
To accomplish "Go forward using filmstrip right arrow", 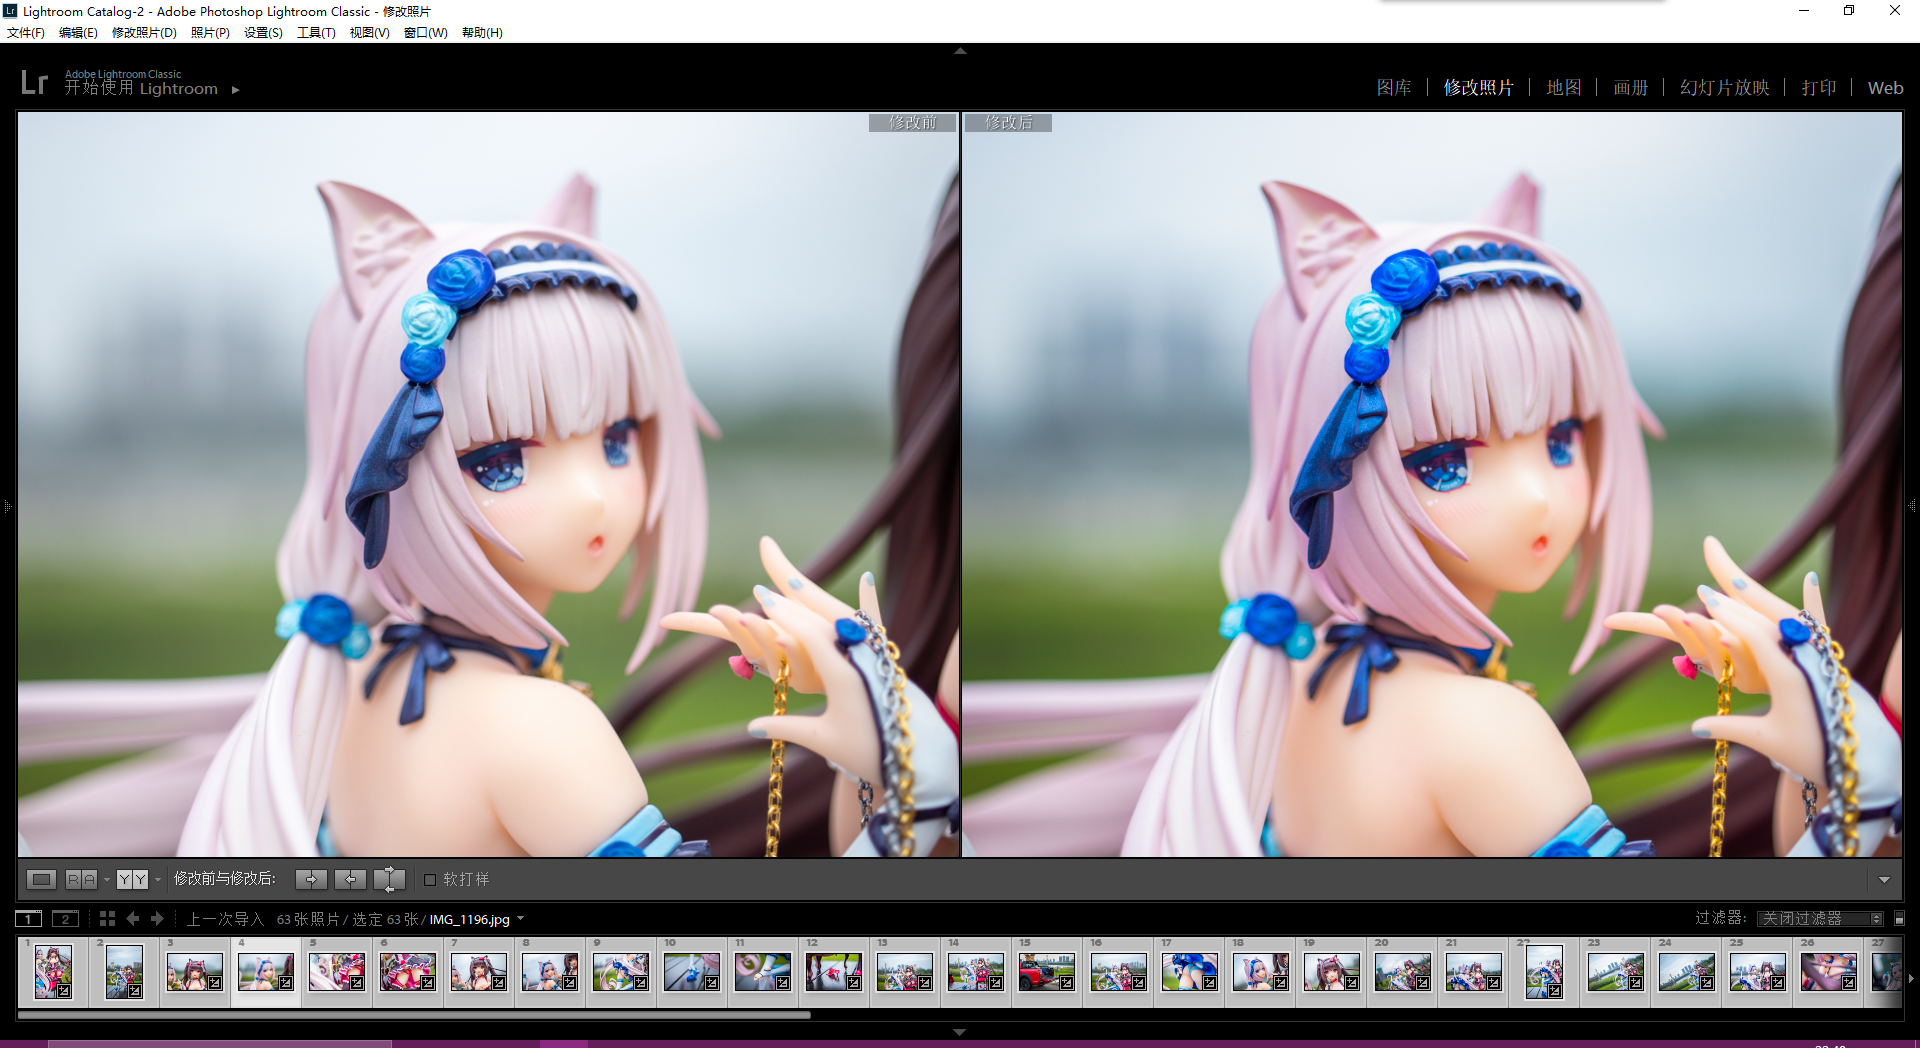I will (157, 918).
